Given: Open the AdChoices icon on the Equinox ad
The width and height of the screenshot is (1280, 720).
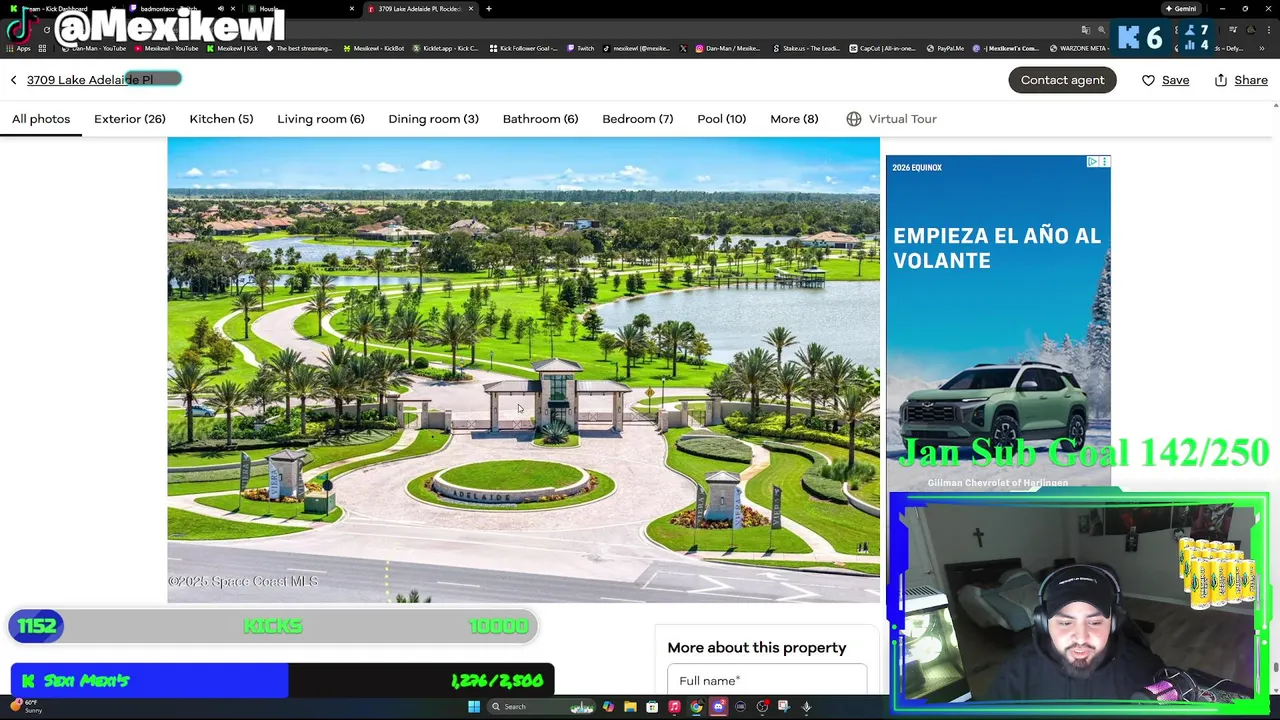Looking at the screenshot, I should (1093, 161).
